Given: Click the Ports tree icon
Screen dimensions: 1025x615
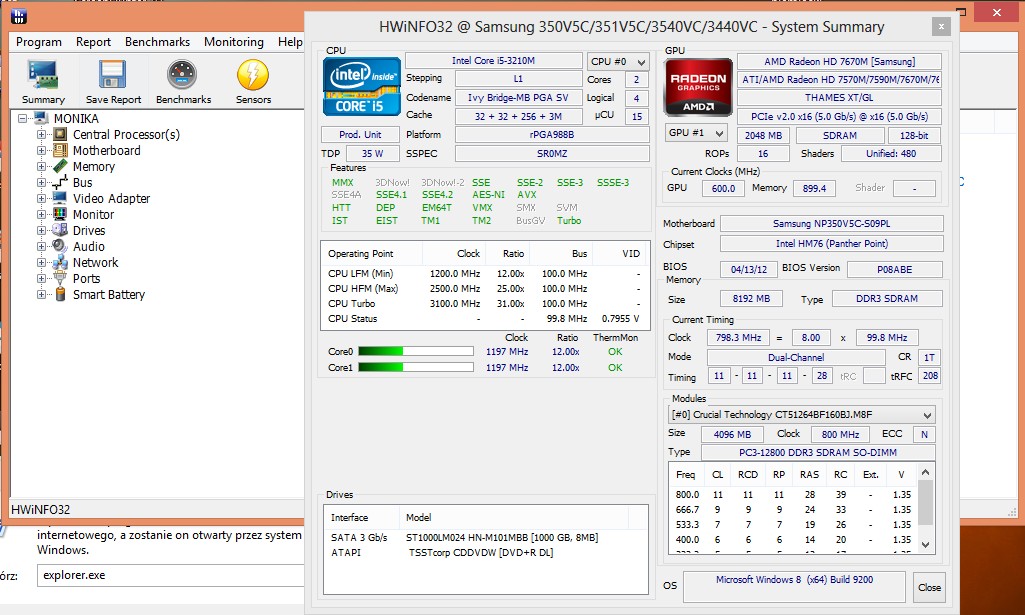Looking at the screenshot, I should tap(60, 278).
